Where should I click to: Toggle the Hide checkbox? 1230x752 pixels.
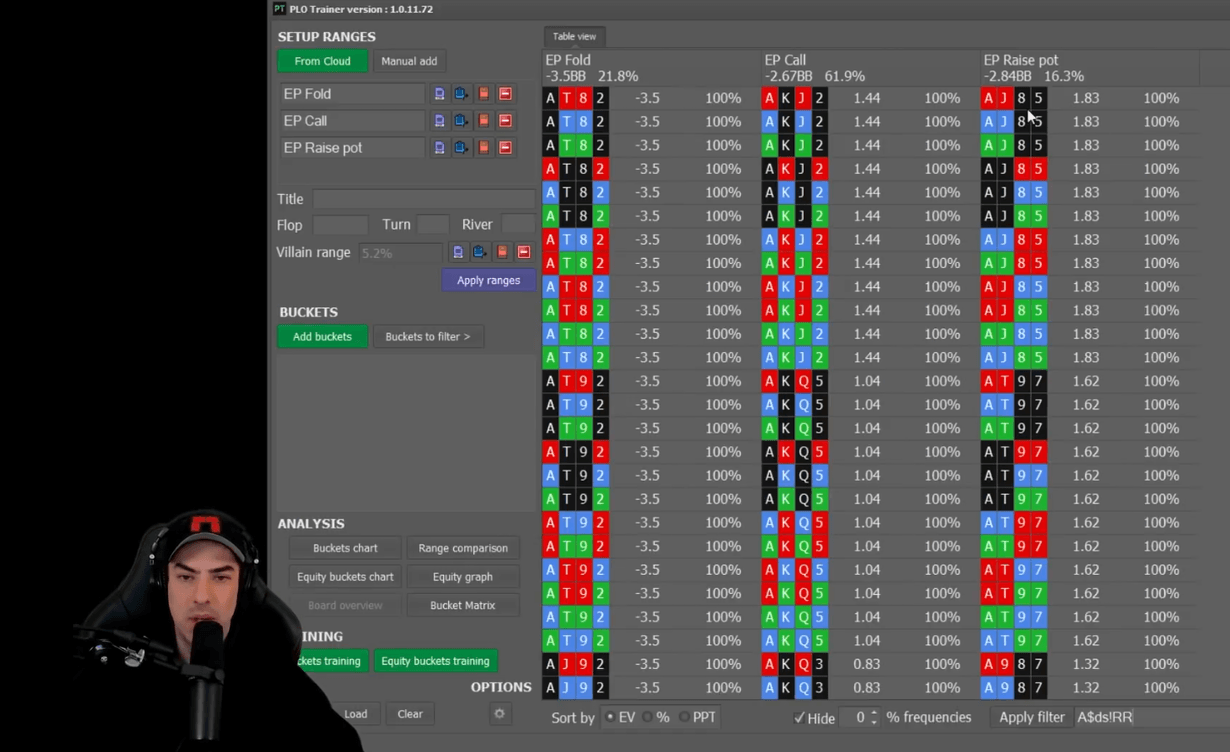click(x=799, y=717)
